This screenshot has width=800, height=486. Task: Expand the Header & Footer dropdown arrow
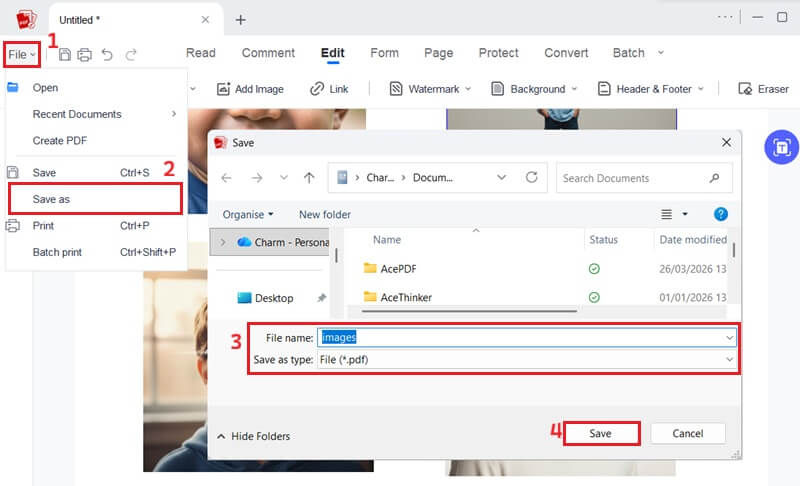(701, 89)
